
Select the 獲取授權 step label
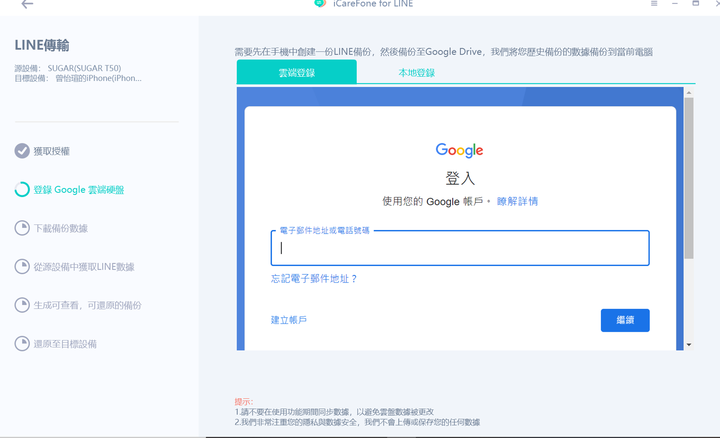(x=51, y=151)
